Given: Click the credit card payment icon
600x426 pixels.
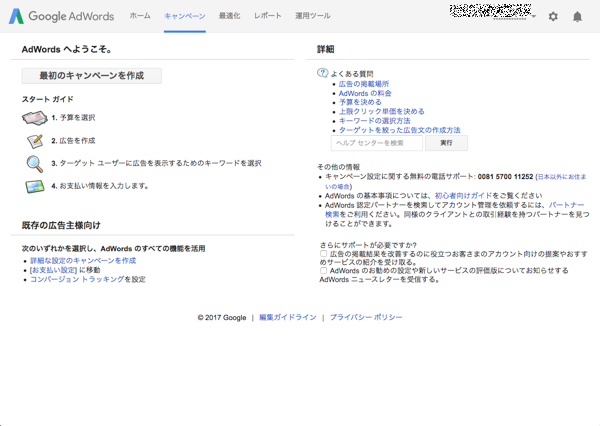Looking at the screenshot, I should 35,186.
